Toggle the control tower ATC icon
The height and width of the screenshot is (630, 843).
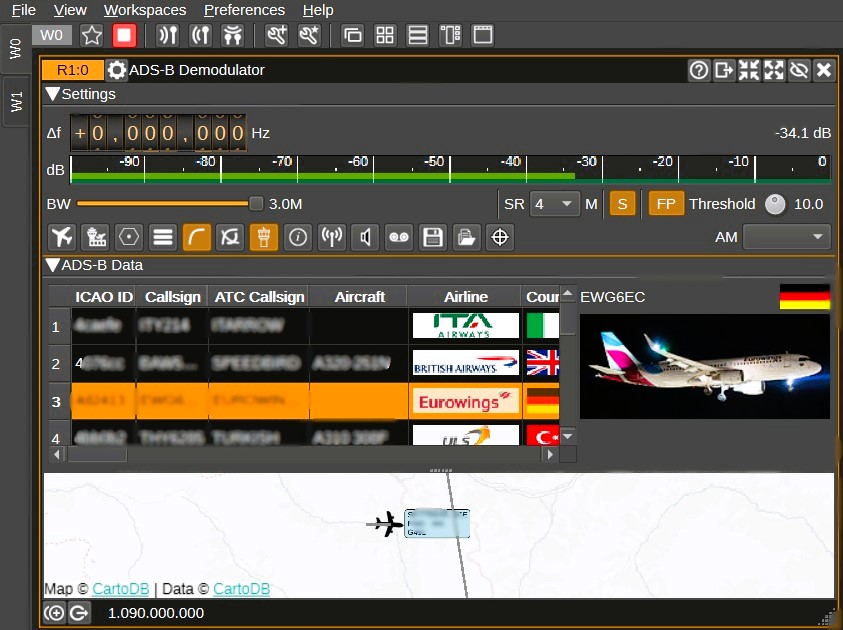(x=264, y=237)
